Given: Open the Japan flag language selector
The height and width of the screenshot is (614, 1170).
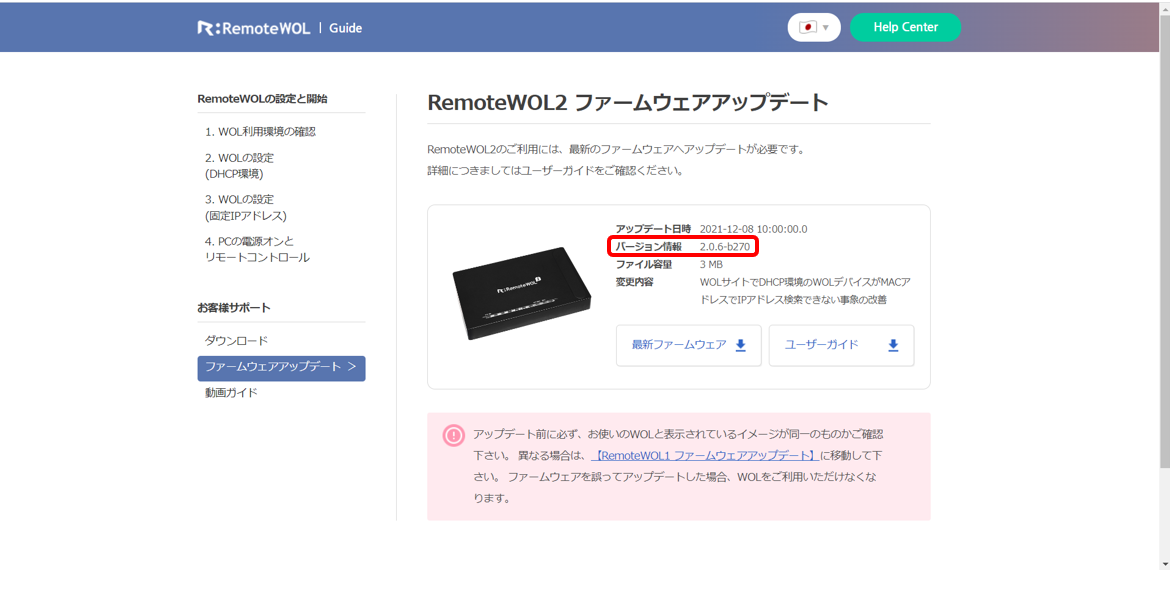Looking at the screenshot, I should (x=814, y=28).
